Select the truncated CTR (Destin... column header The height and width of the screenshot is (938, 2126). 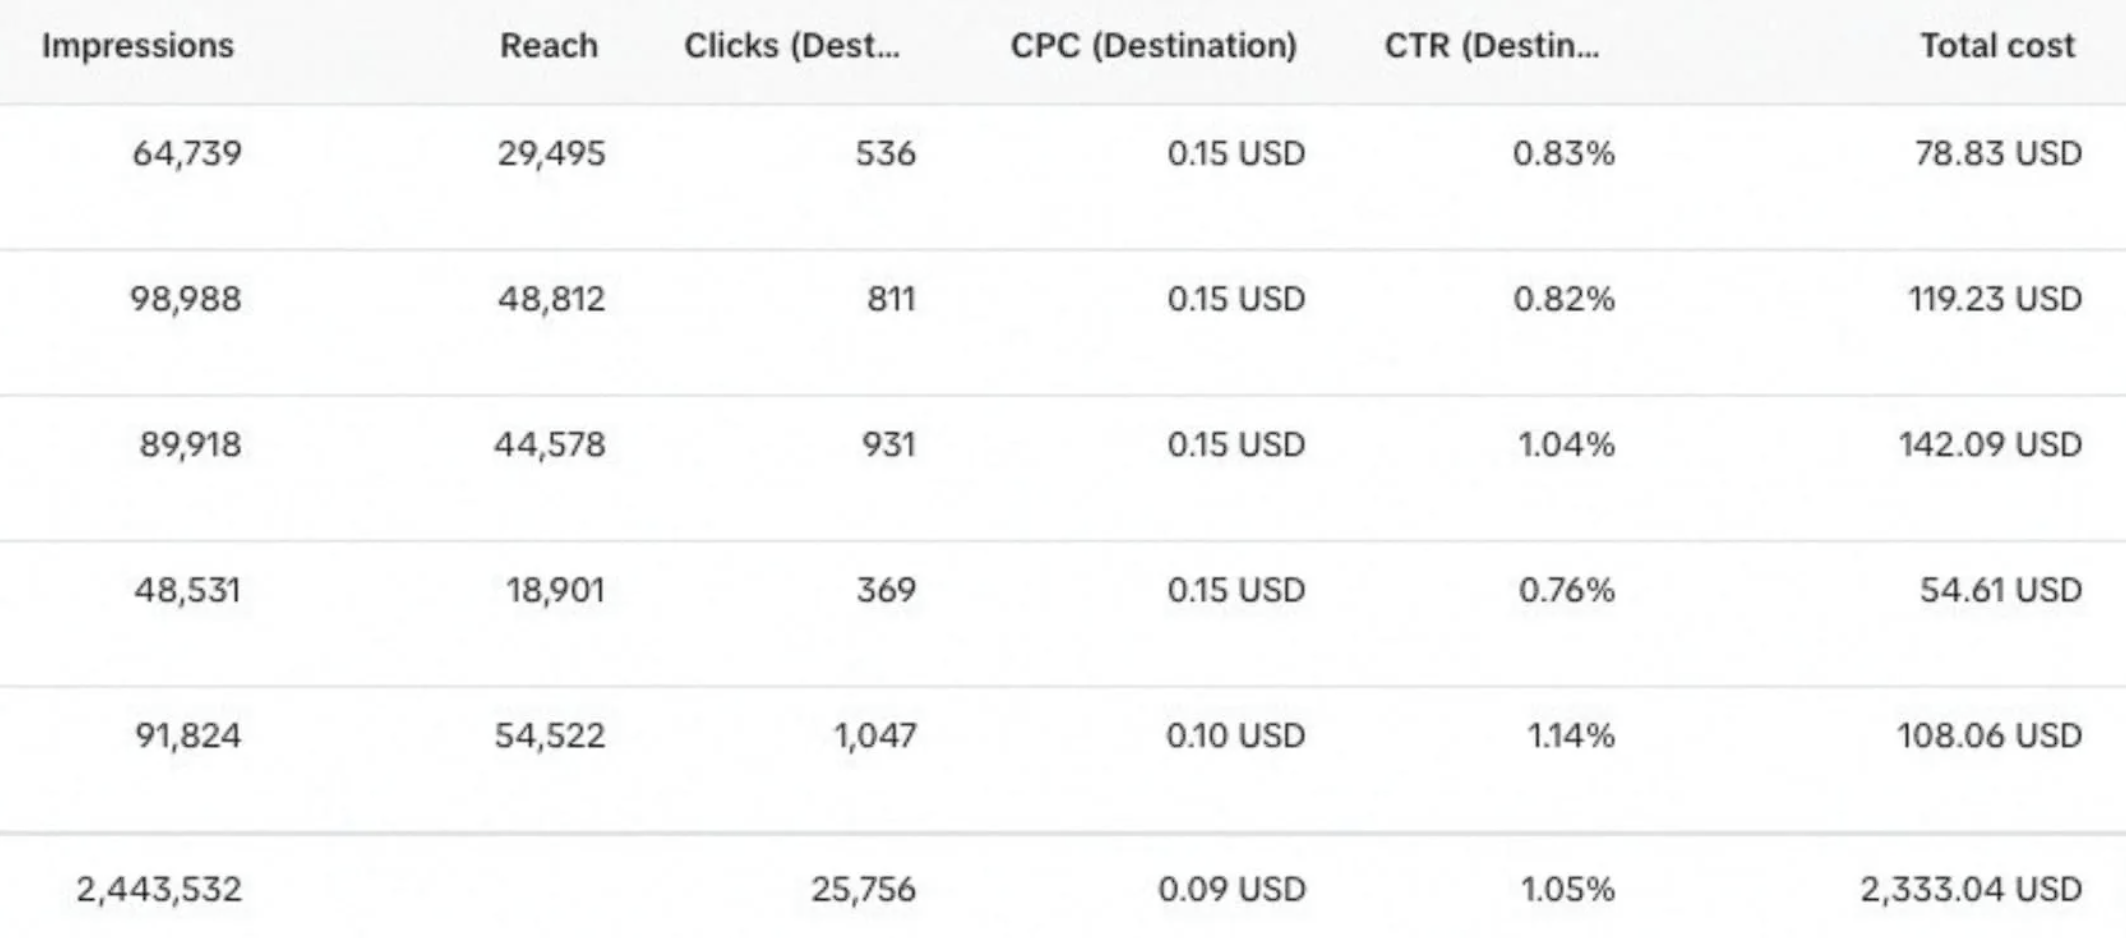1491,46
